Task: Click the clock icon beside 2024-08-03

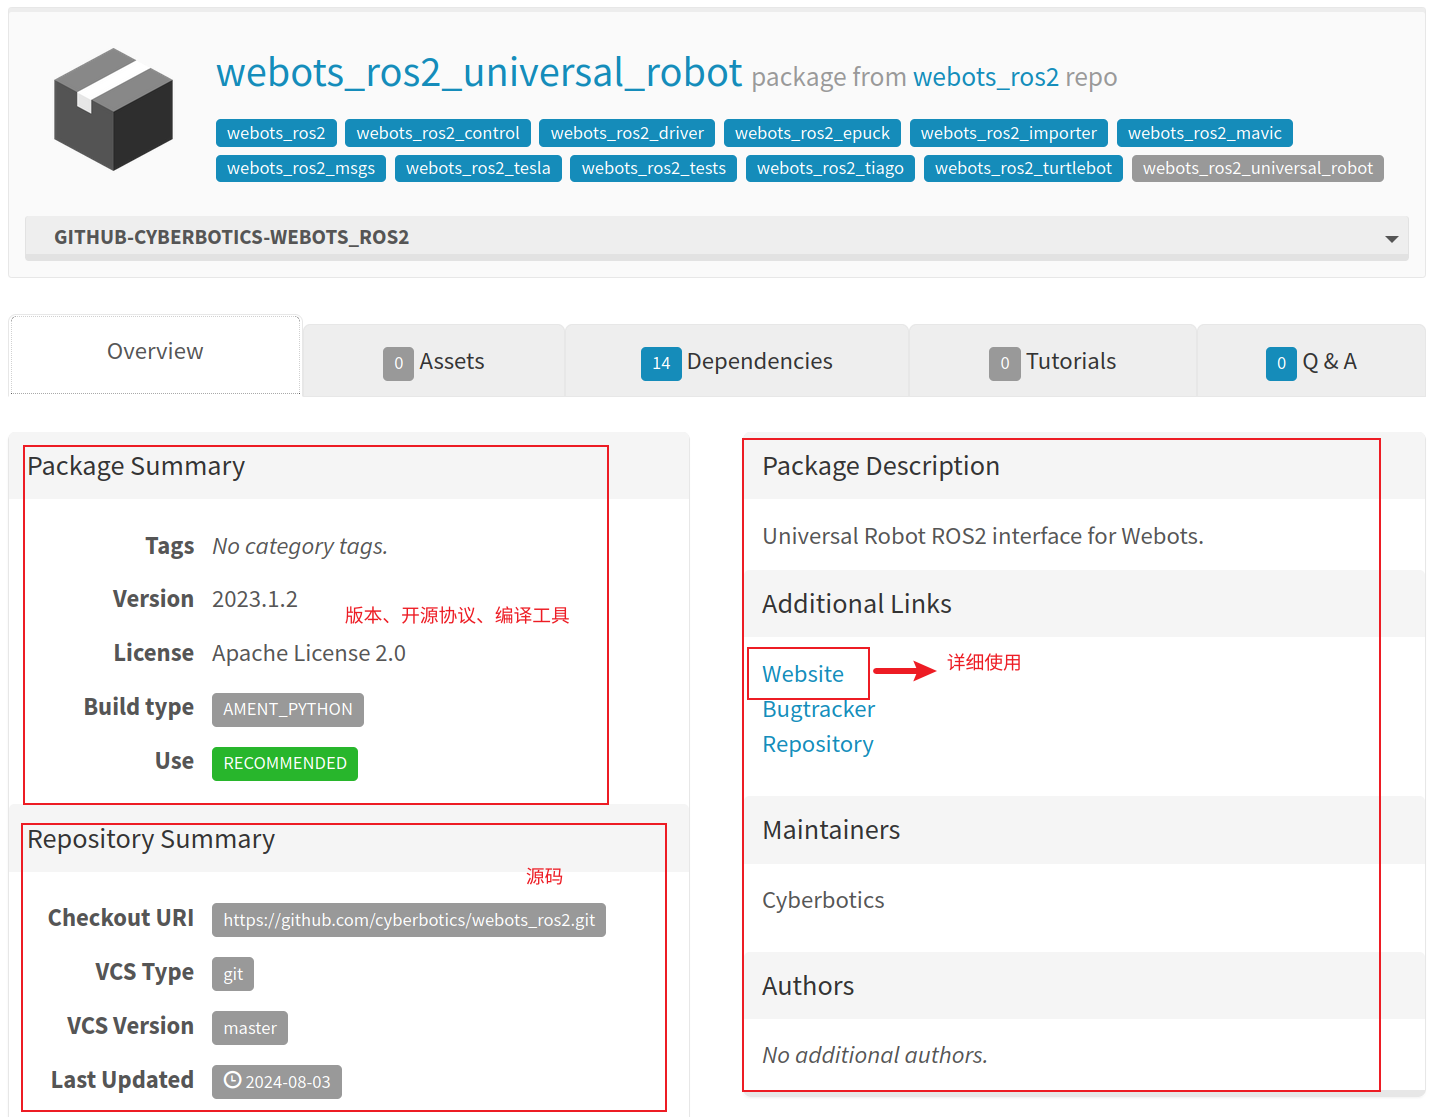Action: tap(232, 1081)
